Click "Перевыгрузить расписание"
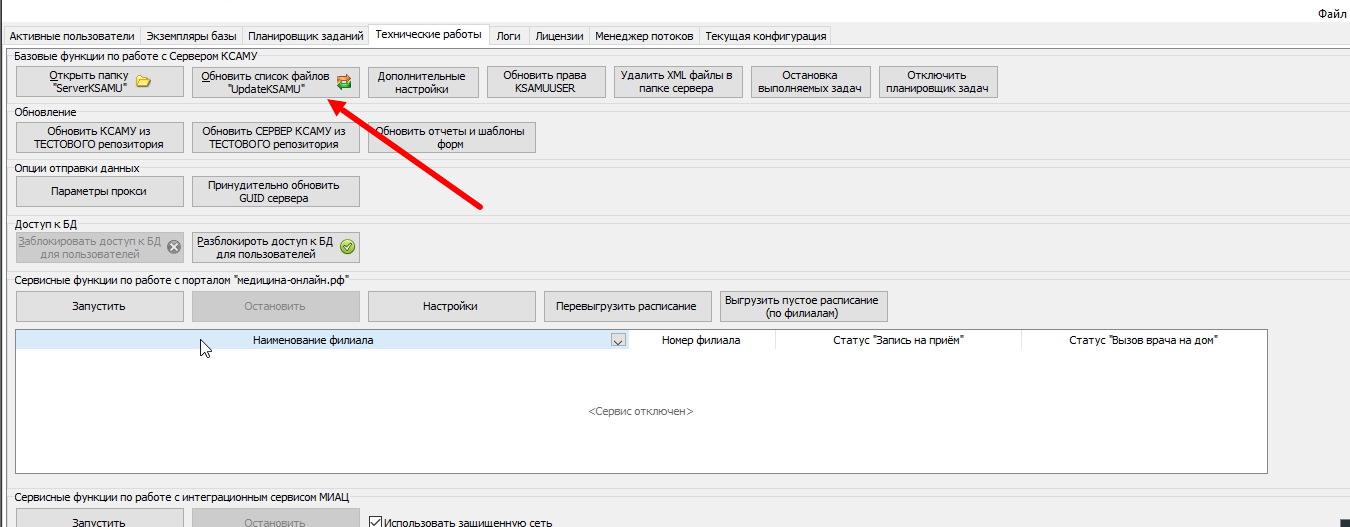The width and height of the screenshot is (1350, 527). tap(627, 306)
